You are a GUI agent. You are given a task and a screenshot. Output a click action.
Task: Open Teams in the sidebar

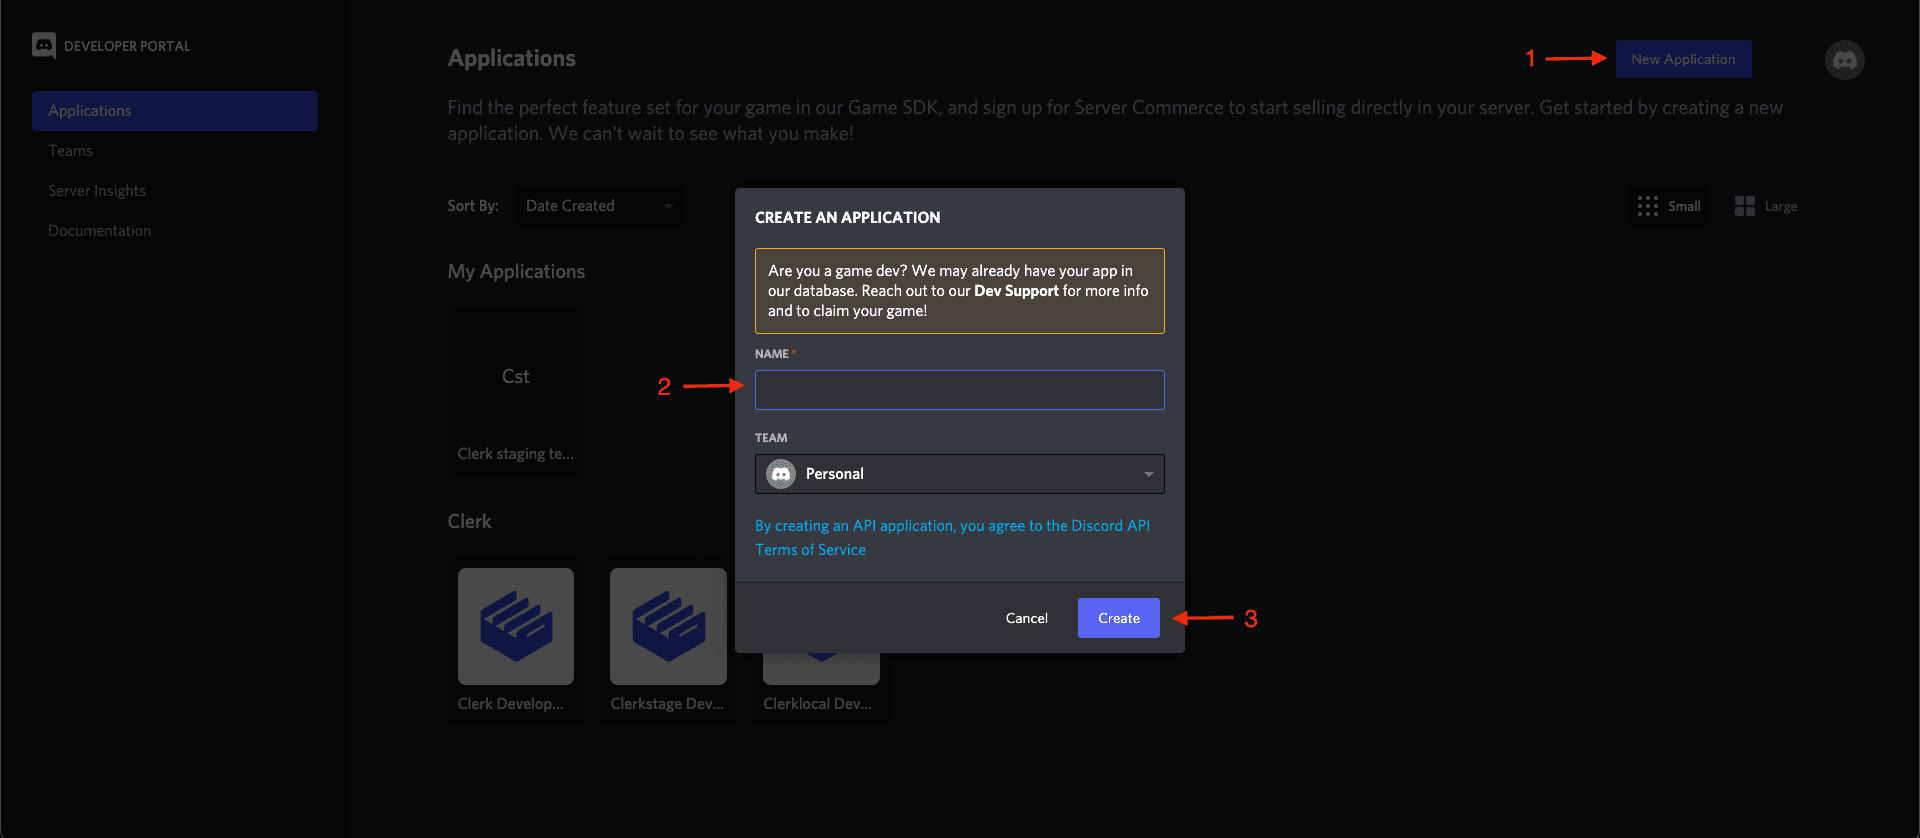coord(70,151)
